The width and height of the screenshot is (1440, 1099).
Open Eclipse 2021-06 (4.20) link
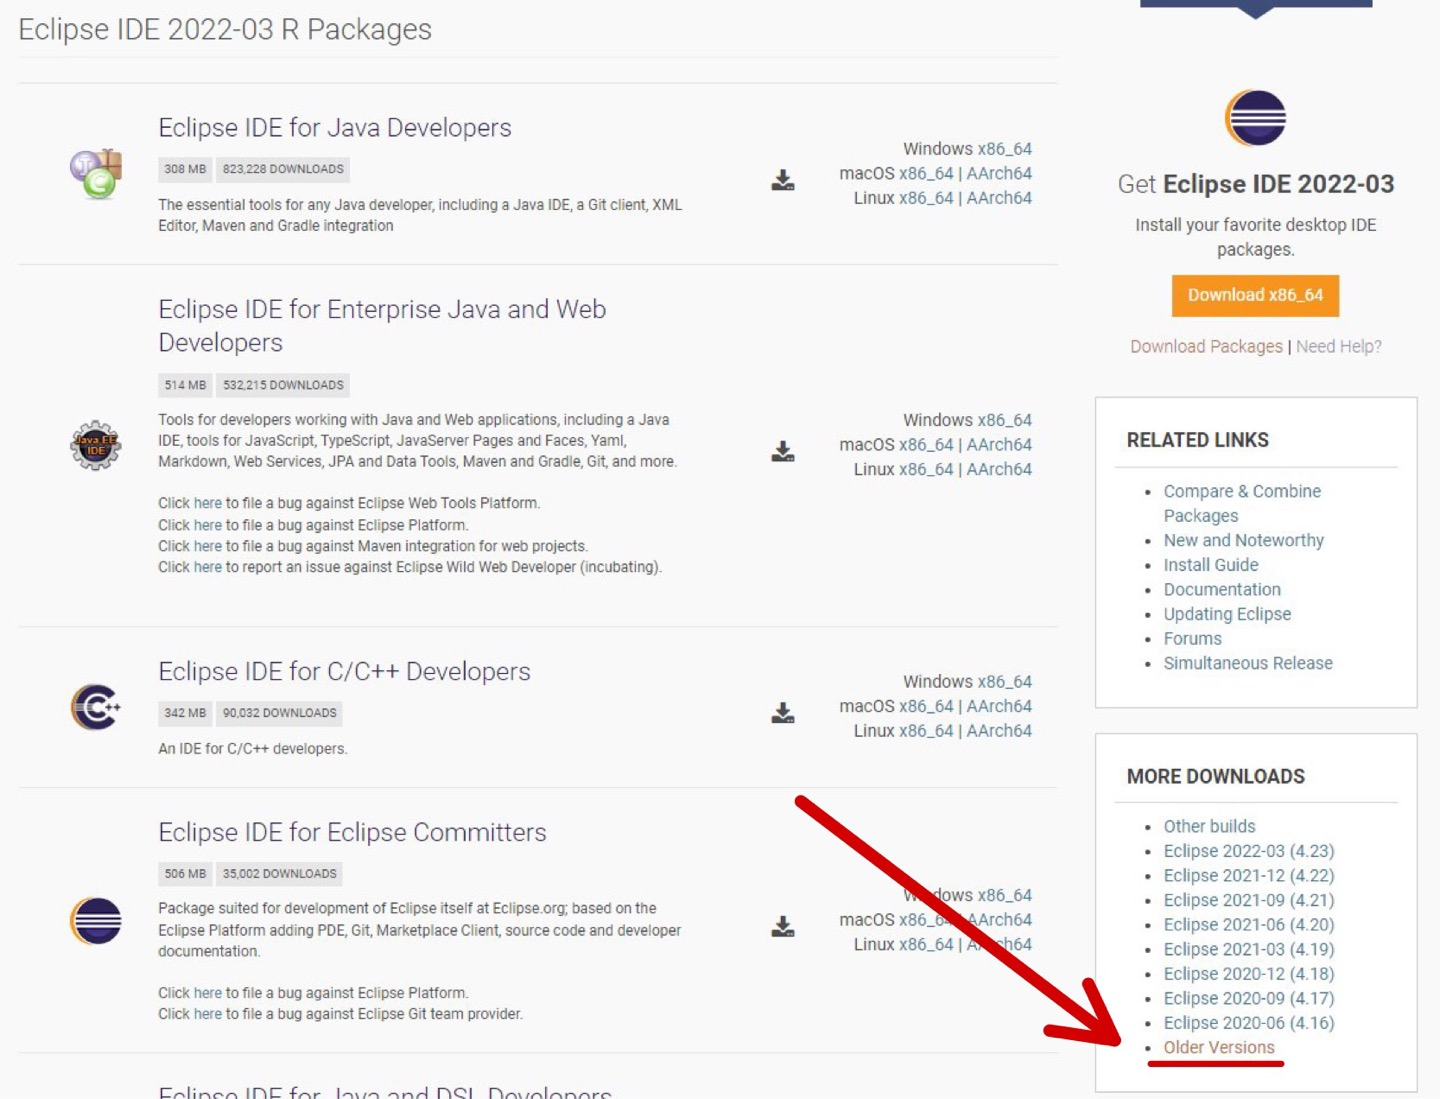(1249, 924)
